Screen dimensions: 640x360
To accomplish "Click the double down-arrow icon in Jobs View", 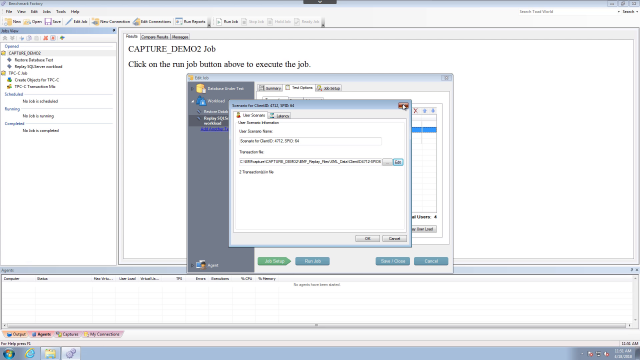I will pyautogui.click(x=12, y=38).
